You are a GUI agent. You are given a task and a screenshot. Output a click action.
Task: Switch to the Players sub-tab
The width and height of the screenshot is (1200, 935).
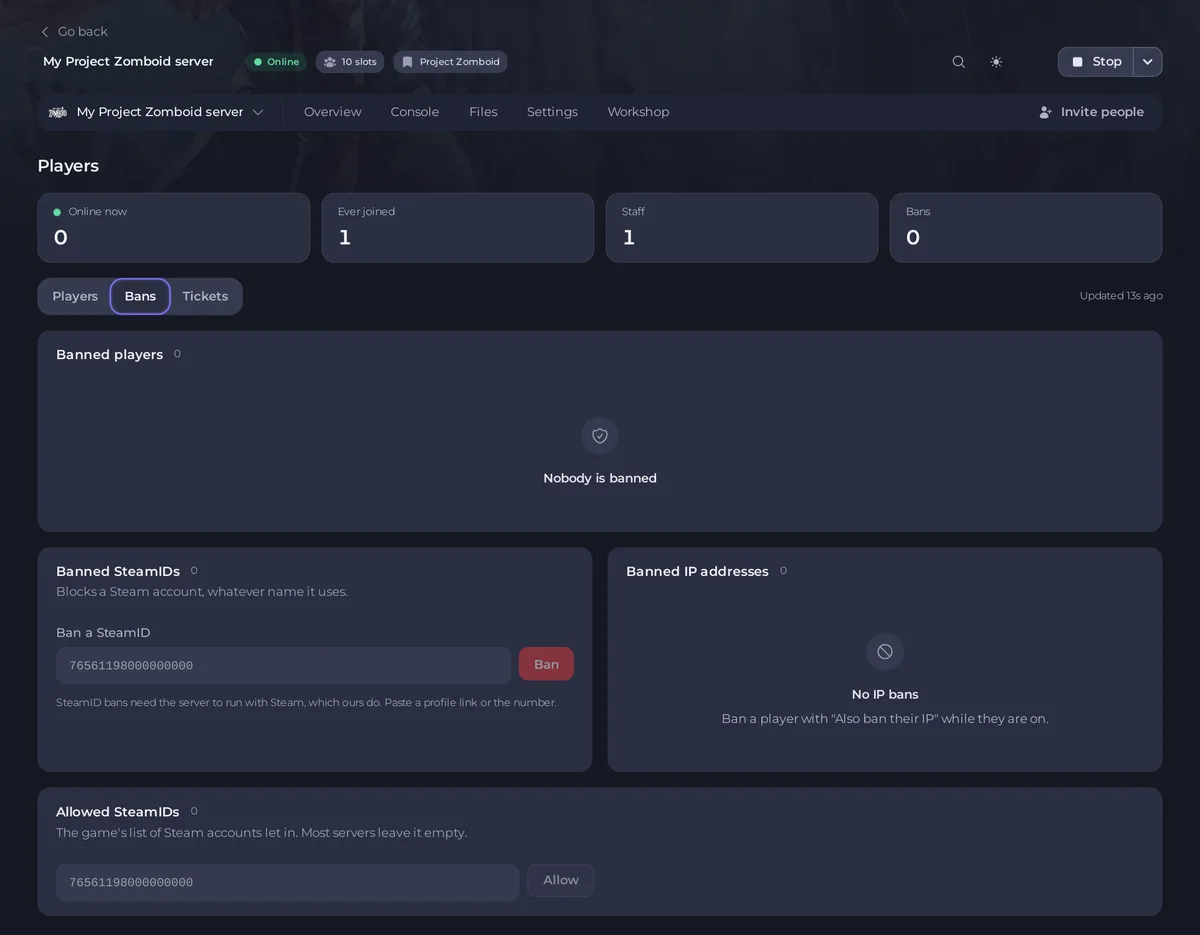(x=75, y=296)
